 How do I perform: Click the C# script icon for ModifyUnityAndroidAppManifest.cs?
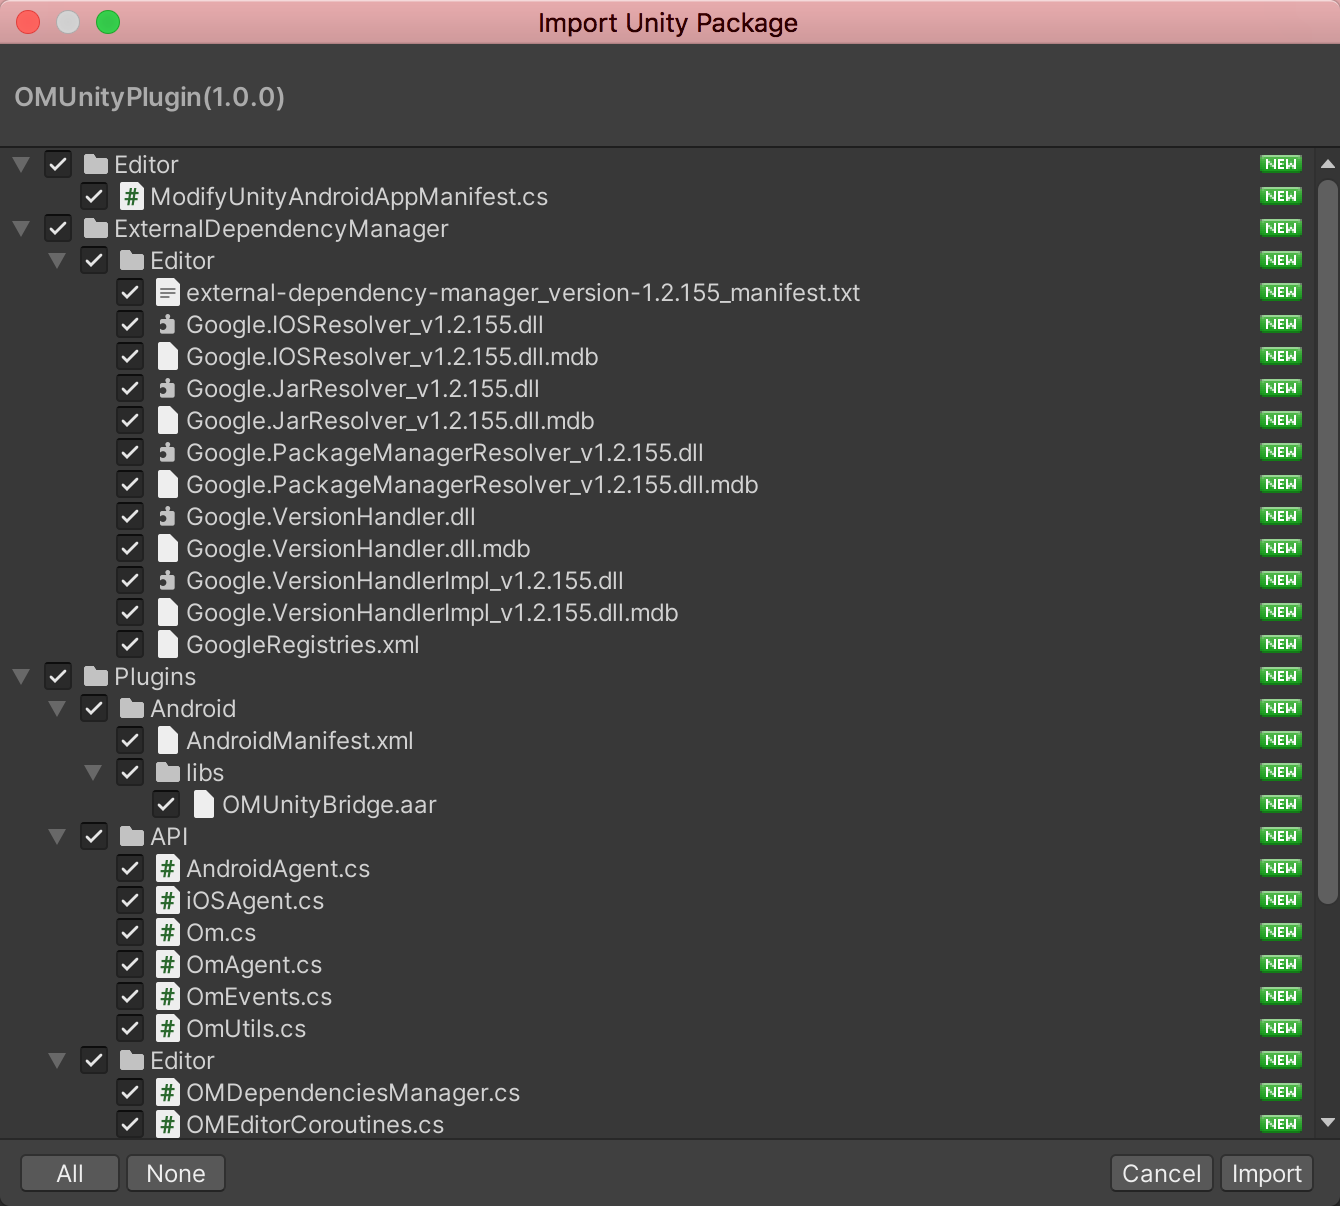point(131,197)
